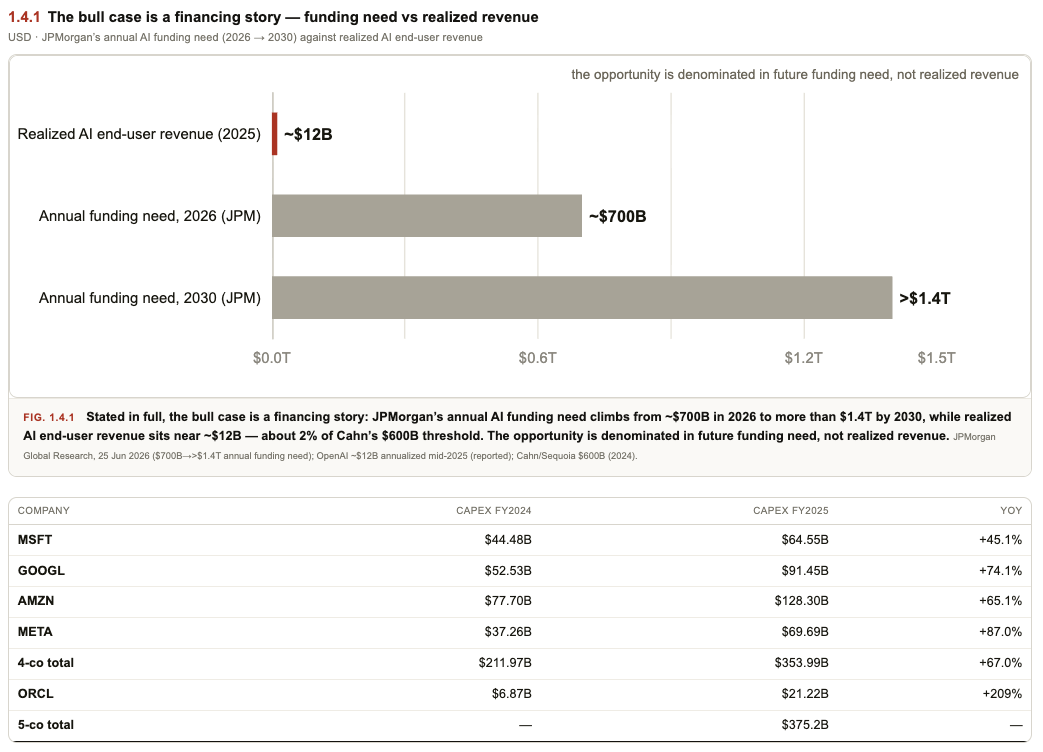
Task: Click the 'COMPANY' column header
Action: [43, 511]
